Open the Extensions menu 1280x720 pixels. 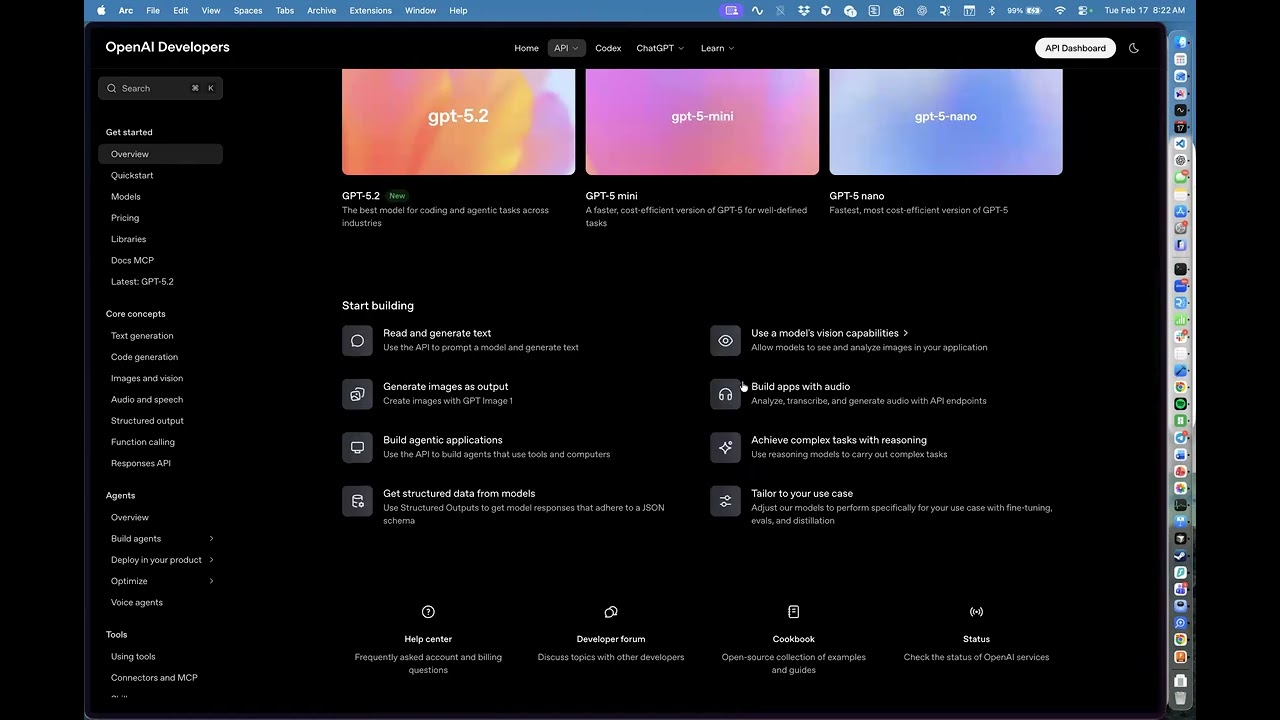pos(371,10)
